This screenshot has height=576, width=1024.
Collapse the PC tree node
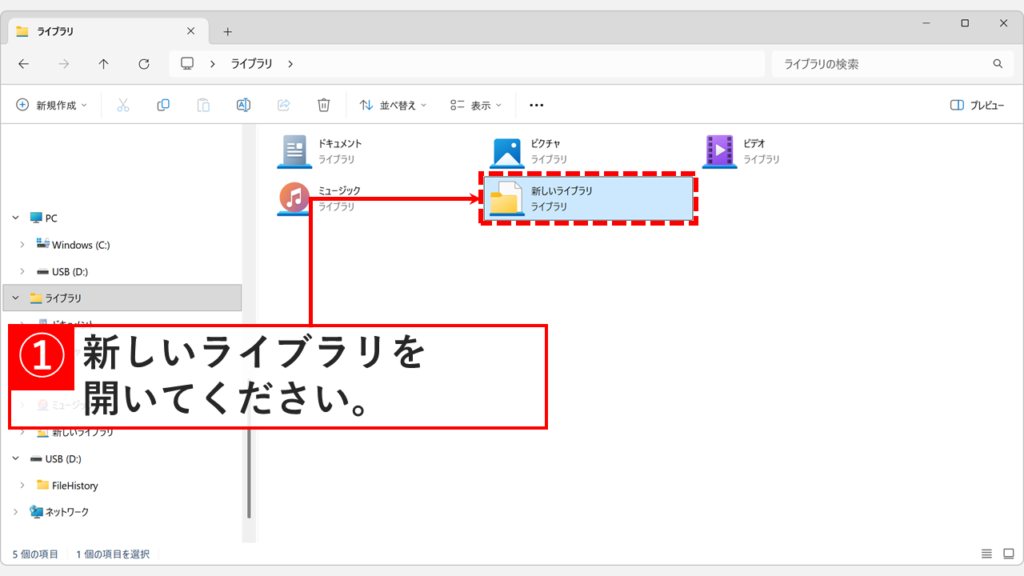click(16, 218)
